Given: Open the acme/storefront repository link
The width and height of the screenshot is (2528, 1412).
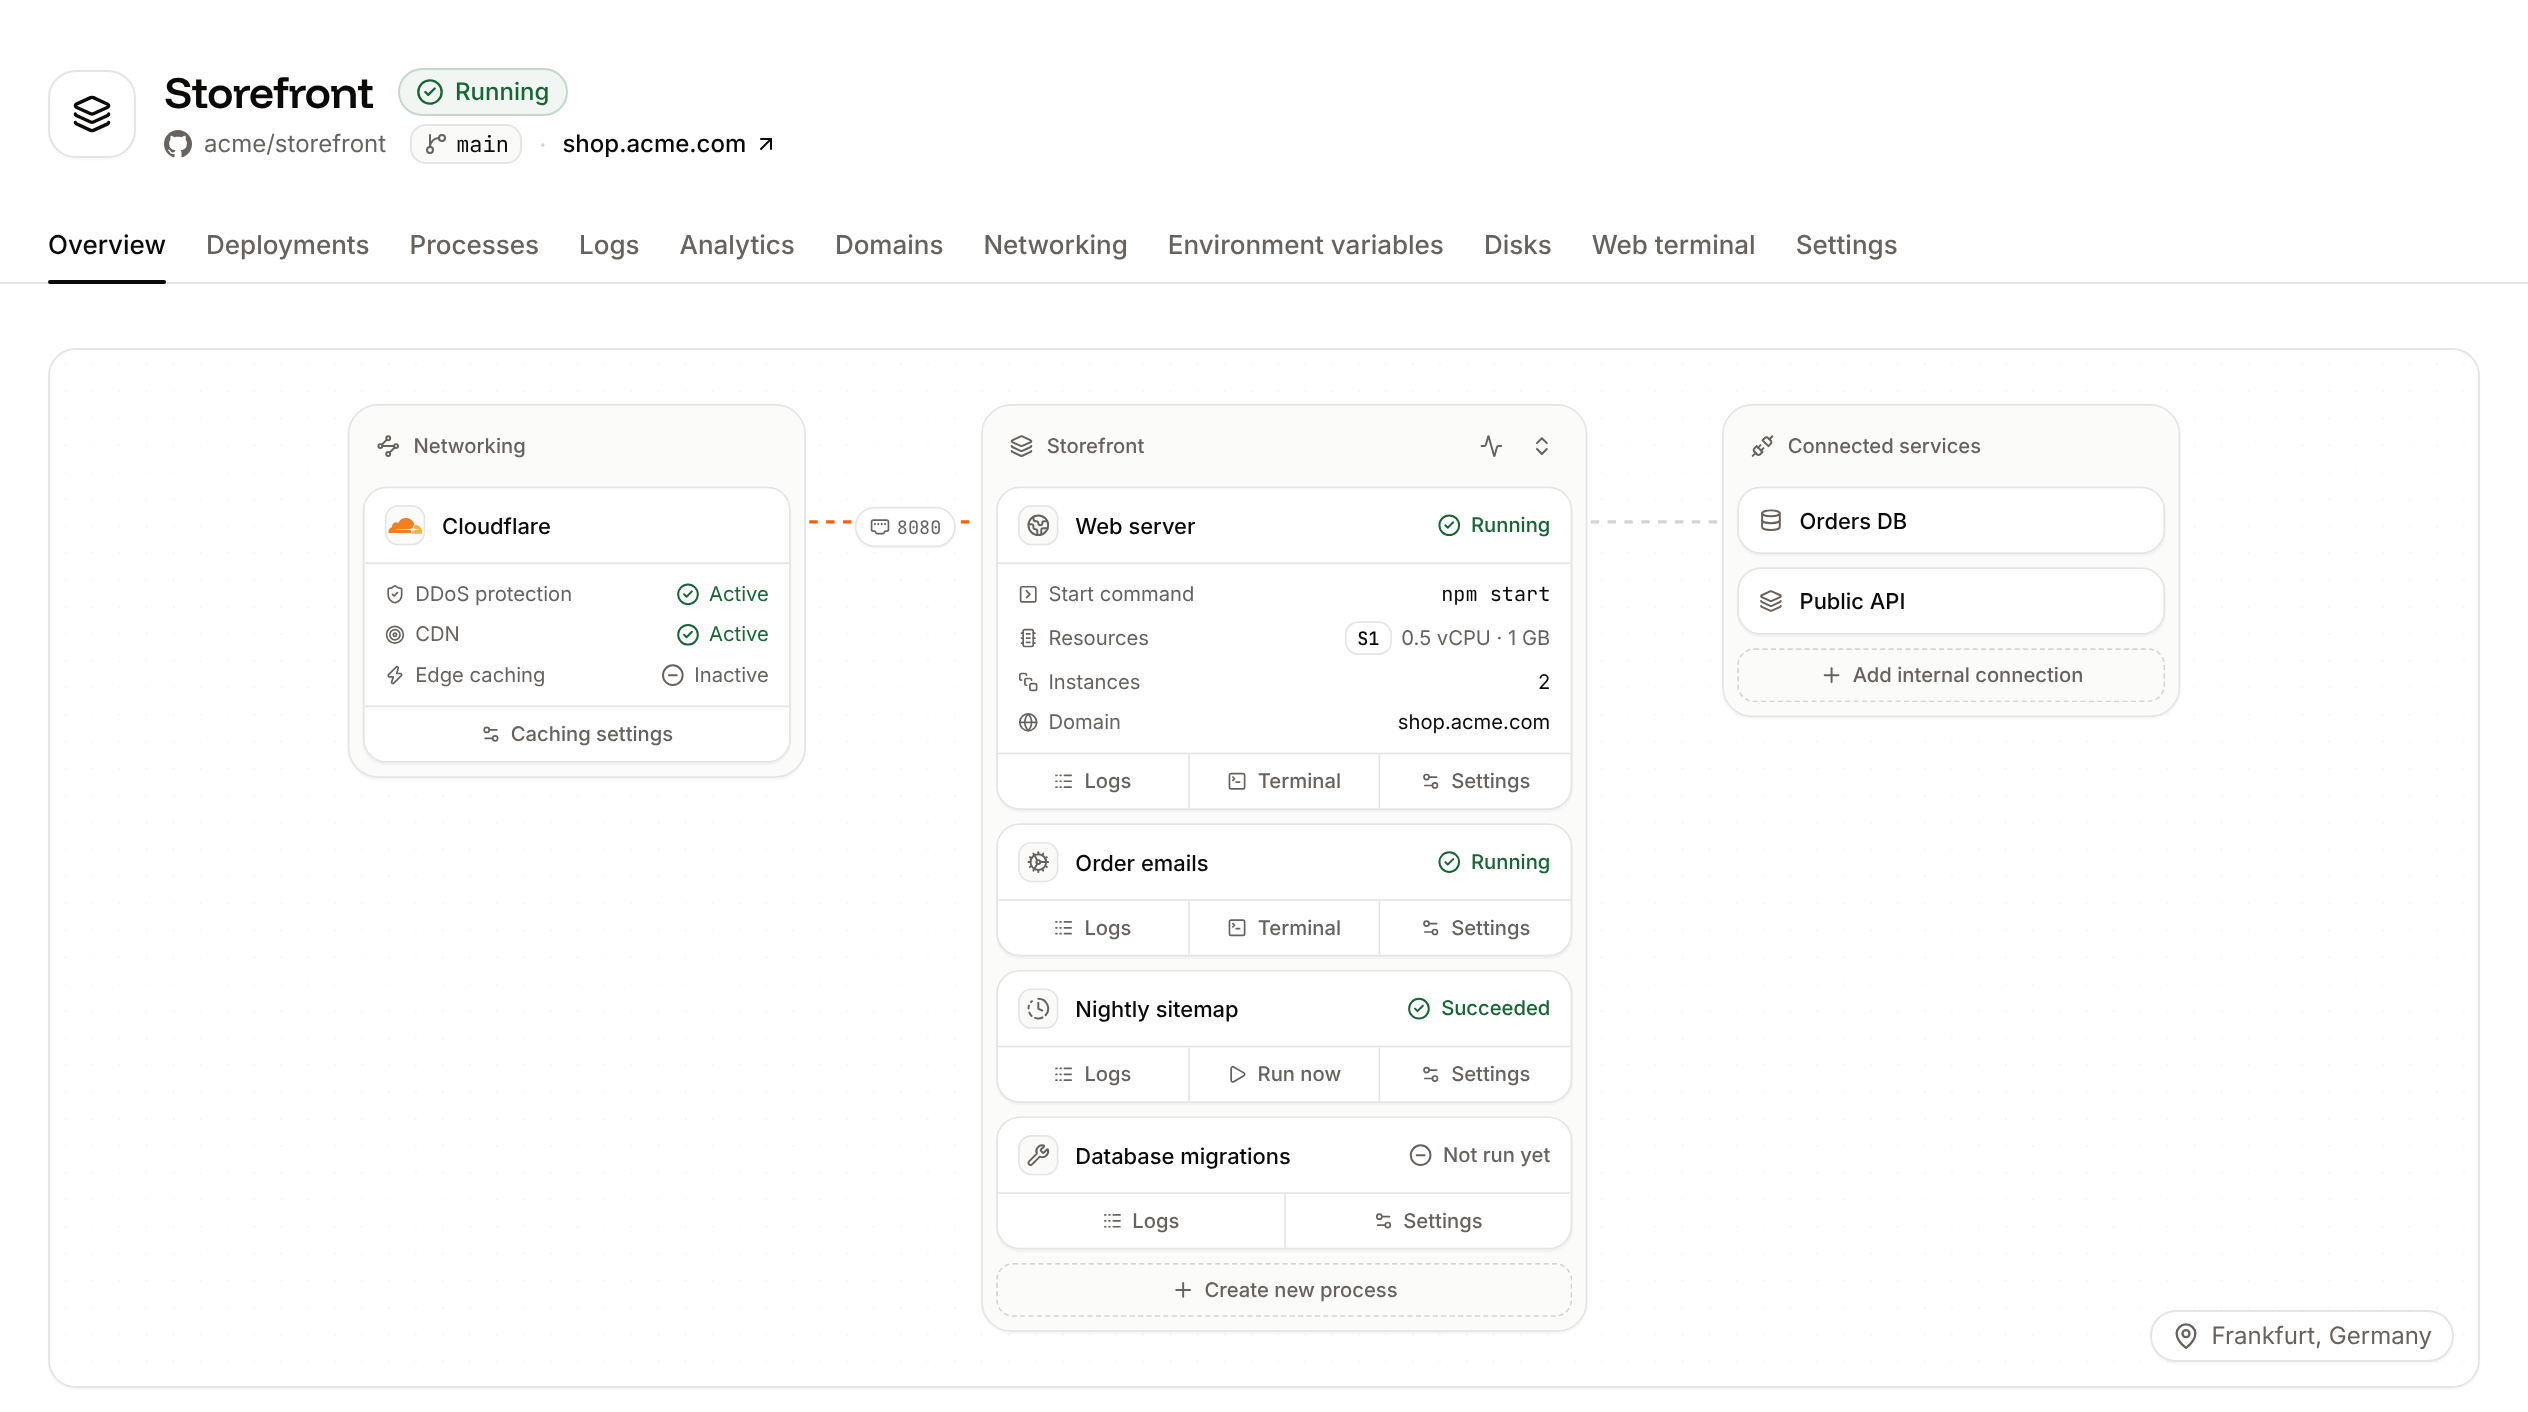Looking at the screenshot, I should coord(294,144).
